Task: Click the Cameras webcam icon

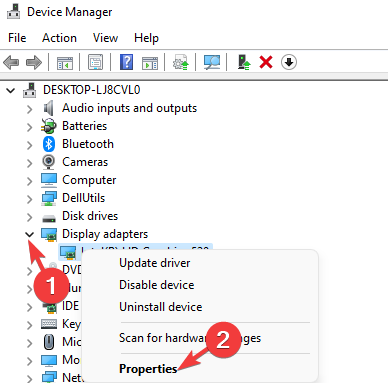Action: coord(49,162)
